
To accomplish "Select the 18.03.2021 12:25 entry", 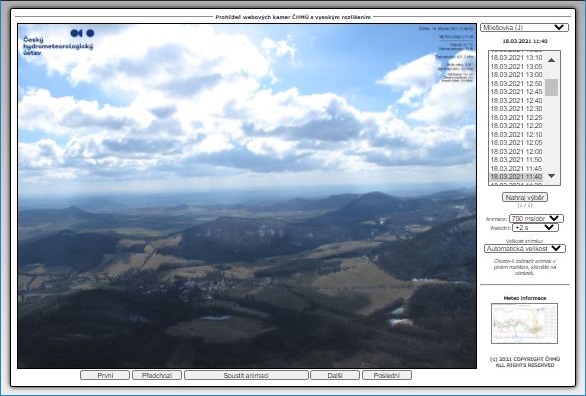I will pyautogui.click(x=516, y=117).
